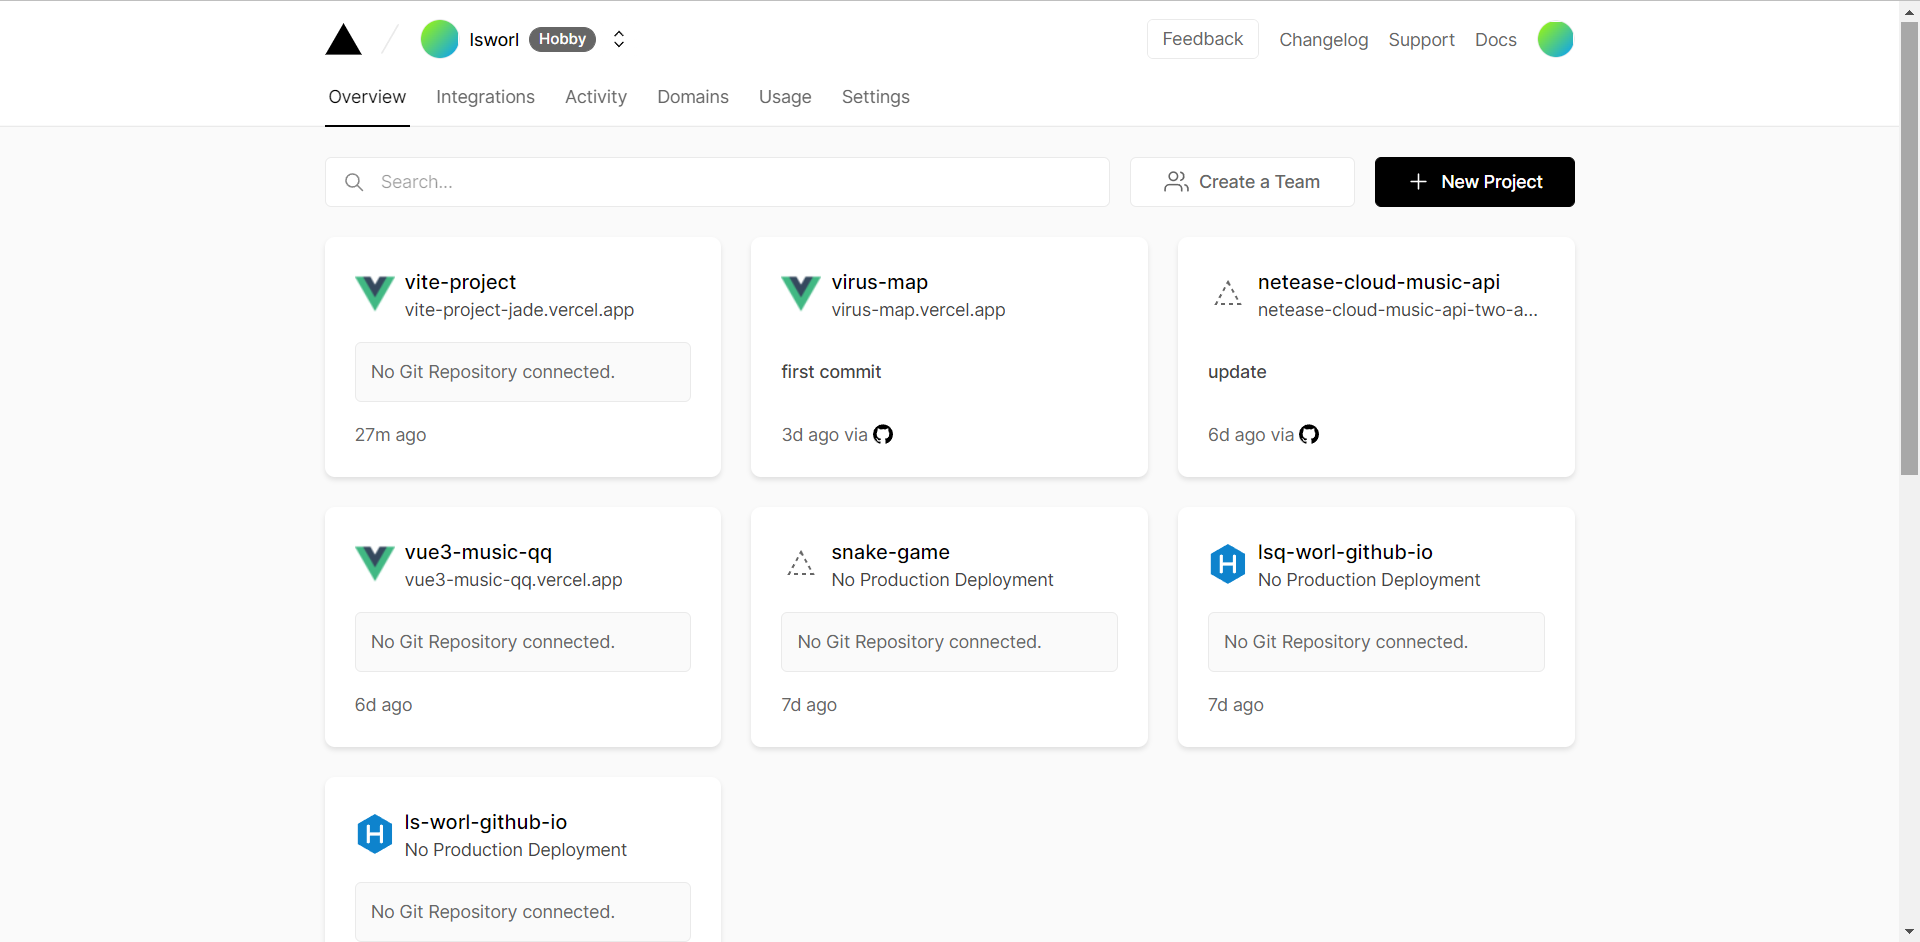The image size is (1920, 942).
Task: Open netease-cloud-music-api-two domain link
Action: [1398, 310]
